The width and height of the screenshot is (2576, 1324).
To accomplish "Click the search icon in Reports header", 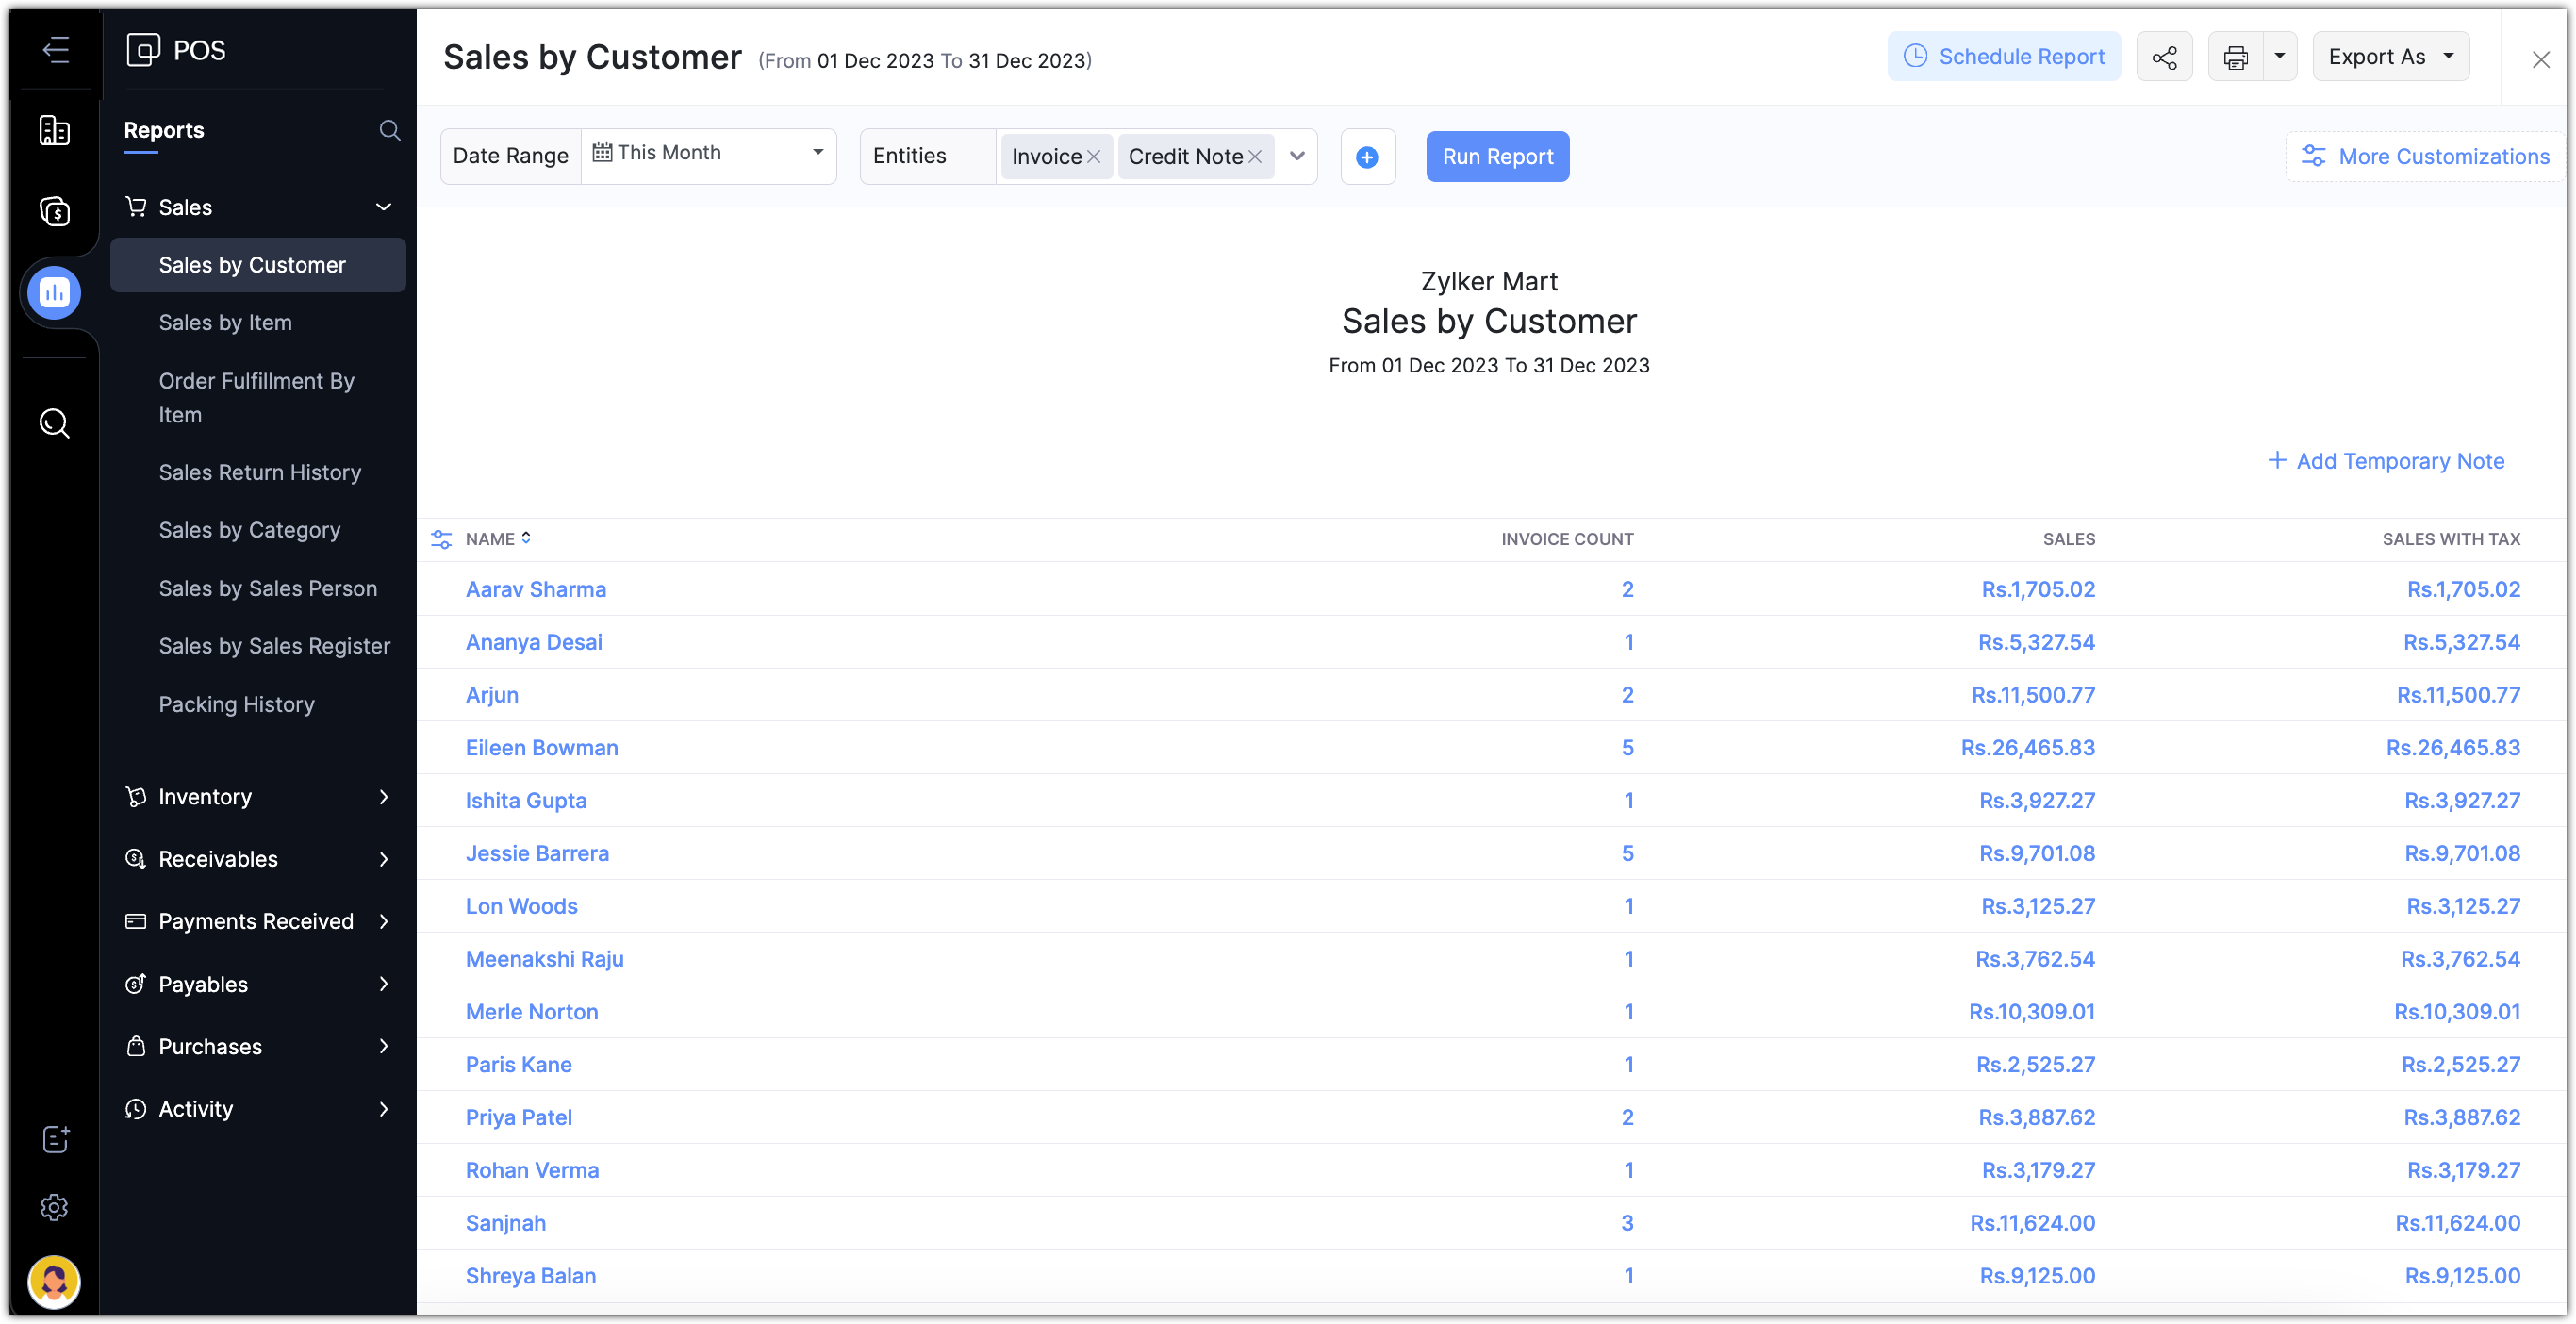I will click(x=389, y=130).
